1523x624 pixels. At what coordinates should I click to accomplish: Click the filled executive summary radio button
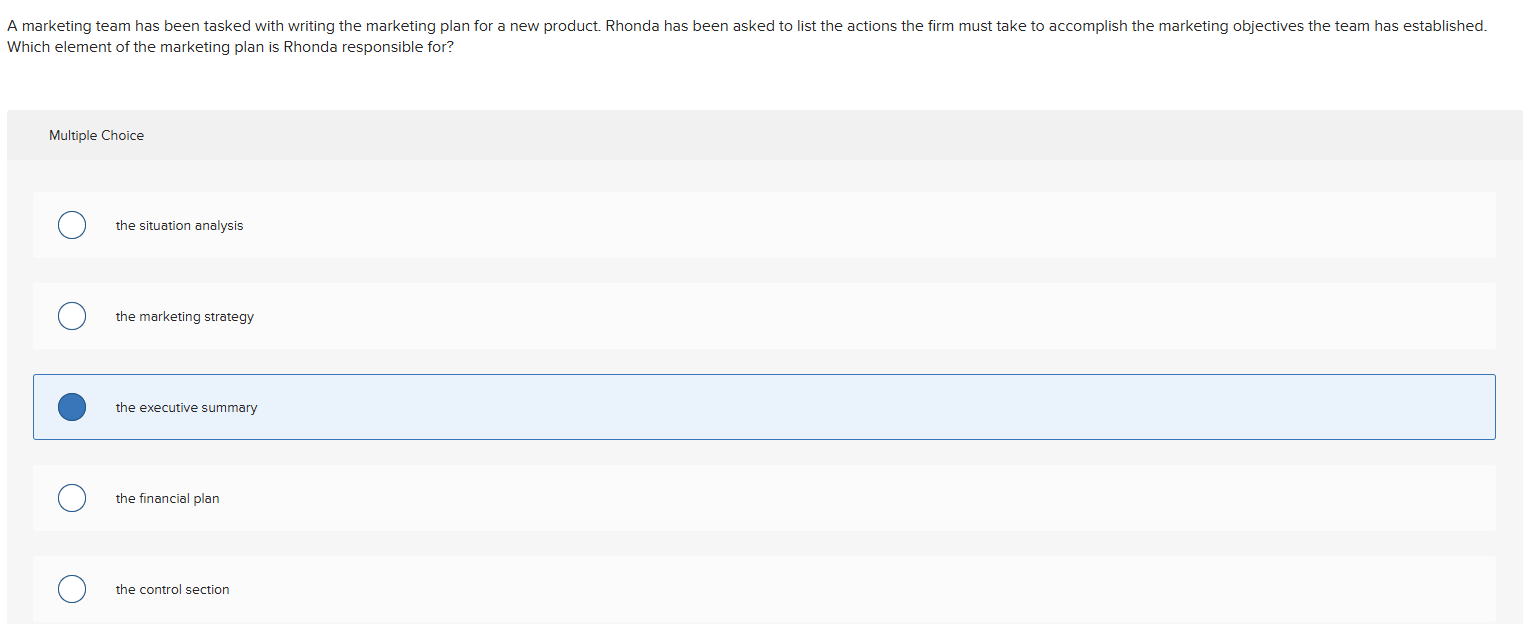tap(71, 407)
